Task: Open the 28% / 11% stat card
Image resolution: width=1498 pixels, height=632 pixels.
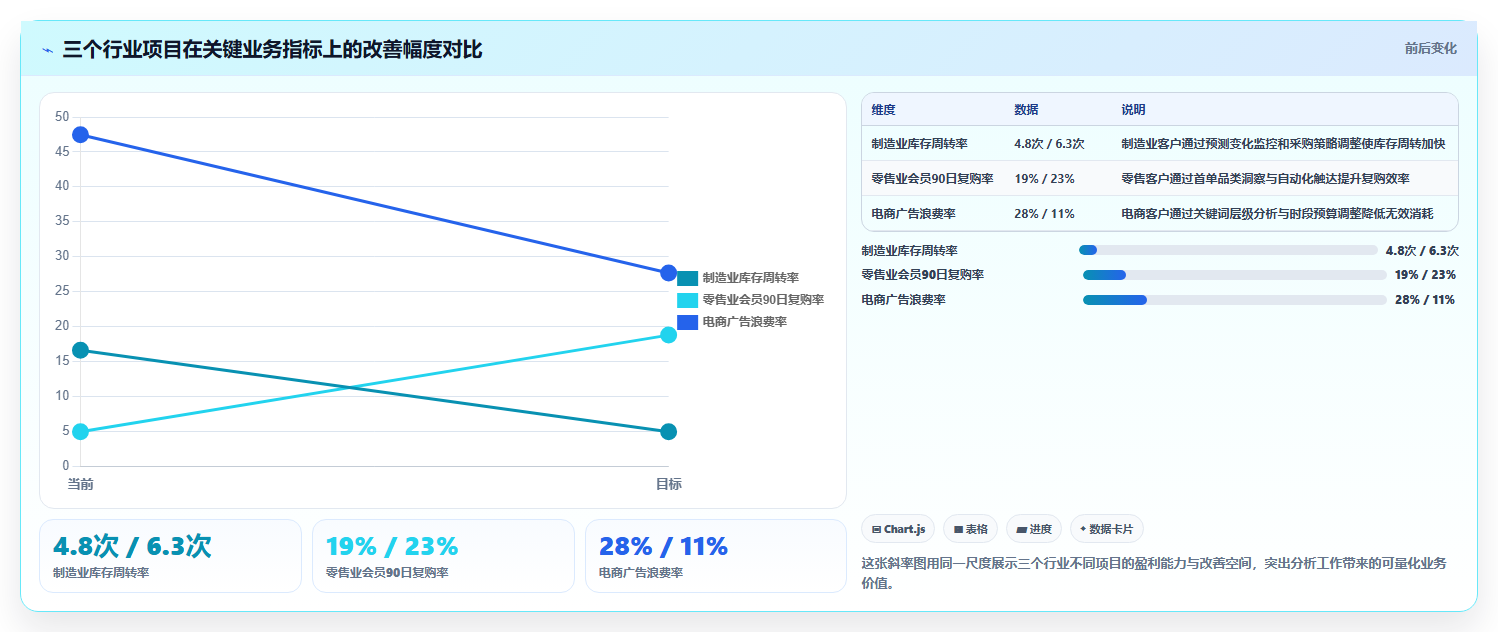Action: coord(716,556)
